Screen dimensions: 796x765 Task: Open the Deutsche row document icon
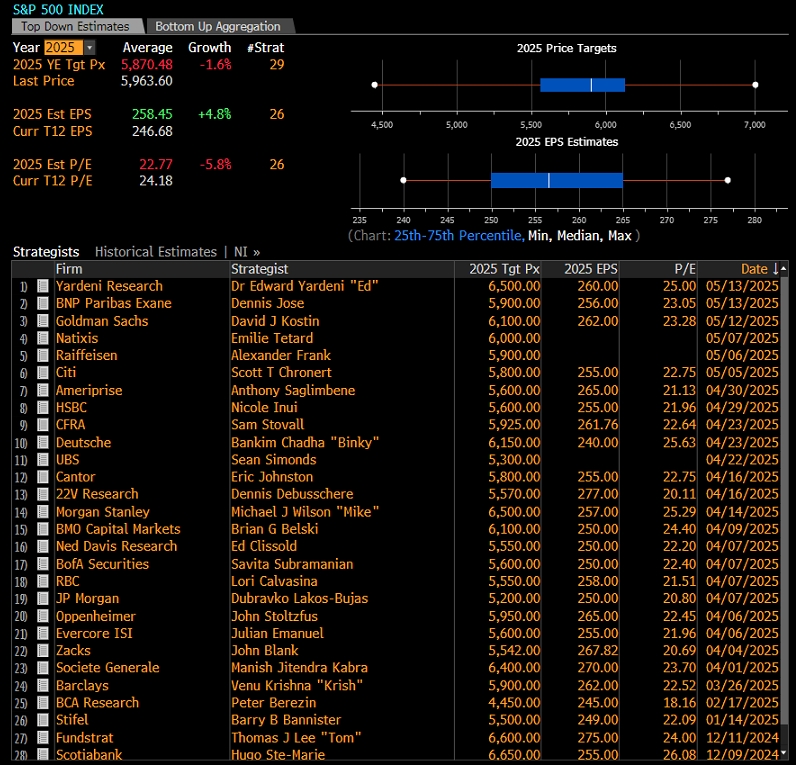[x=43, y=443]
